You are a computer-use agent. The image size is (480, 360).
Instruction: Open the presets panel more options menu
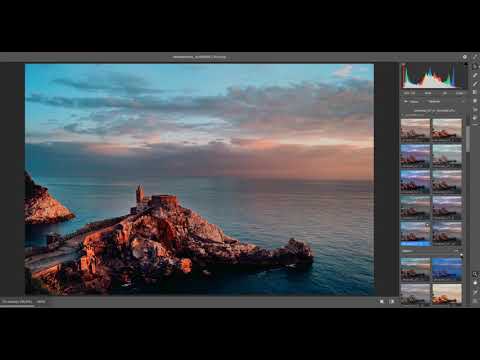click(x=463, y=102)
